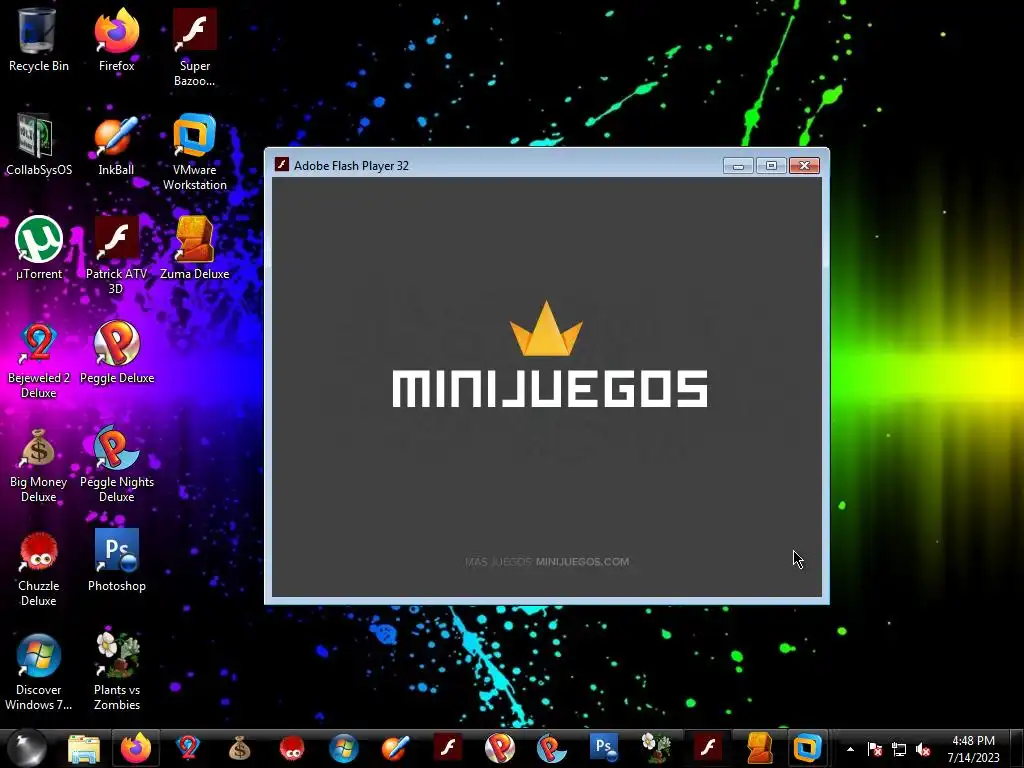The image size is (1024, 768).
Task: Click the active Adobe Flash Player taskbar button
Action: [708, 748]
